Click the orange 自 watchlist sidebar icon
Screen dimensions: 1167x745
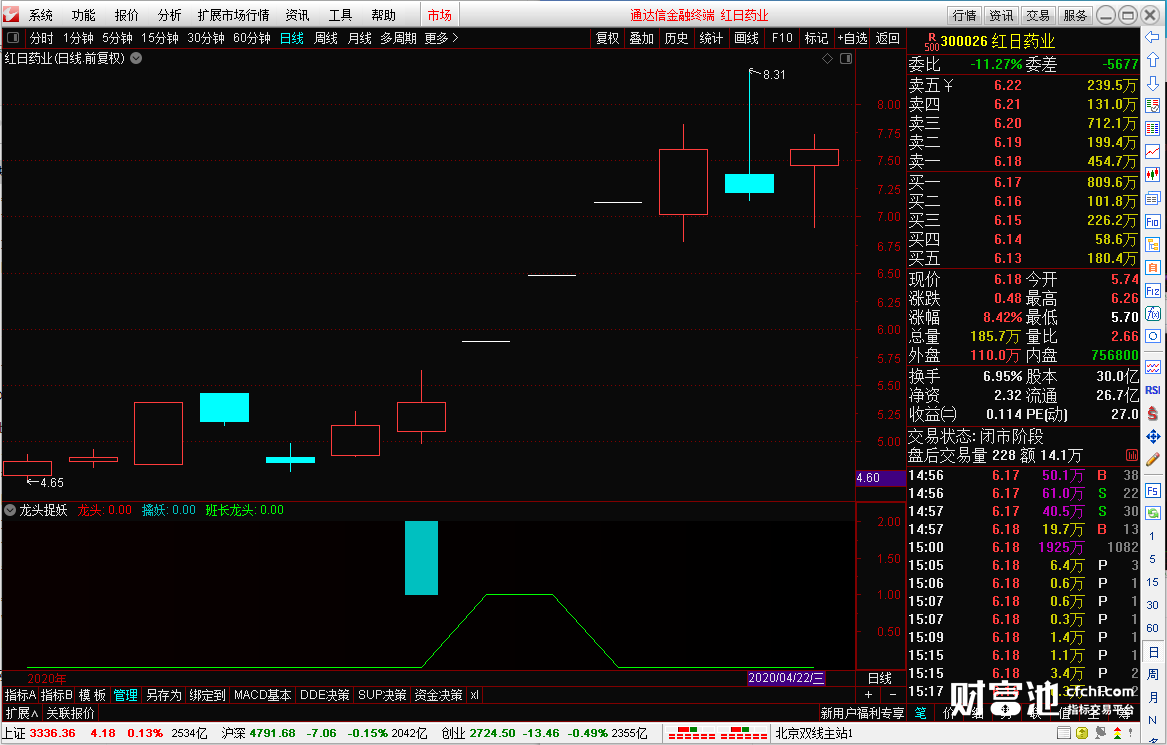click(x=1153, y=267)
